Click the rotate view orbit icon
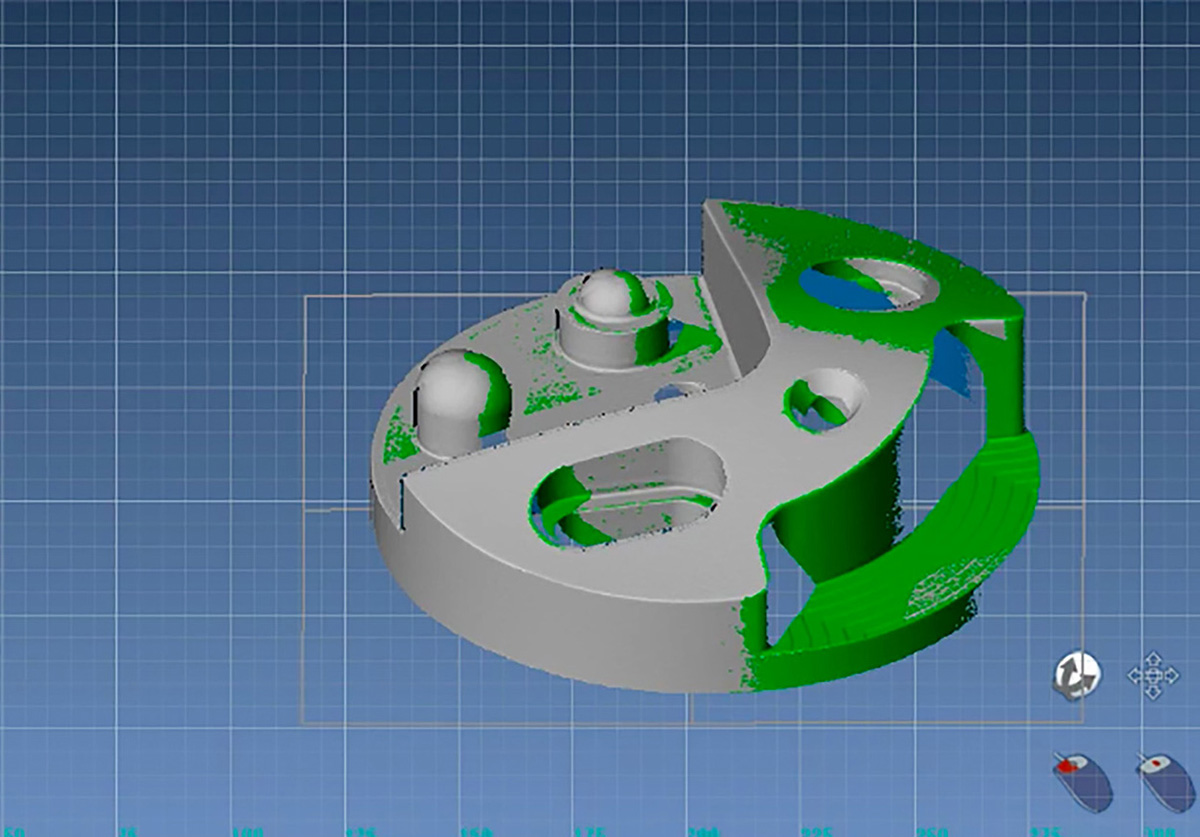Image resolution: width=1200 pixels, height=837 pixels. [1076, 674]
